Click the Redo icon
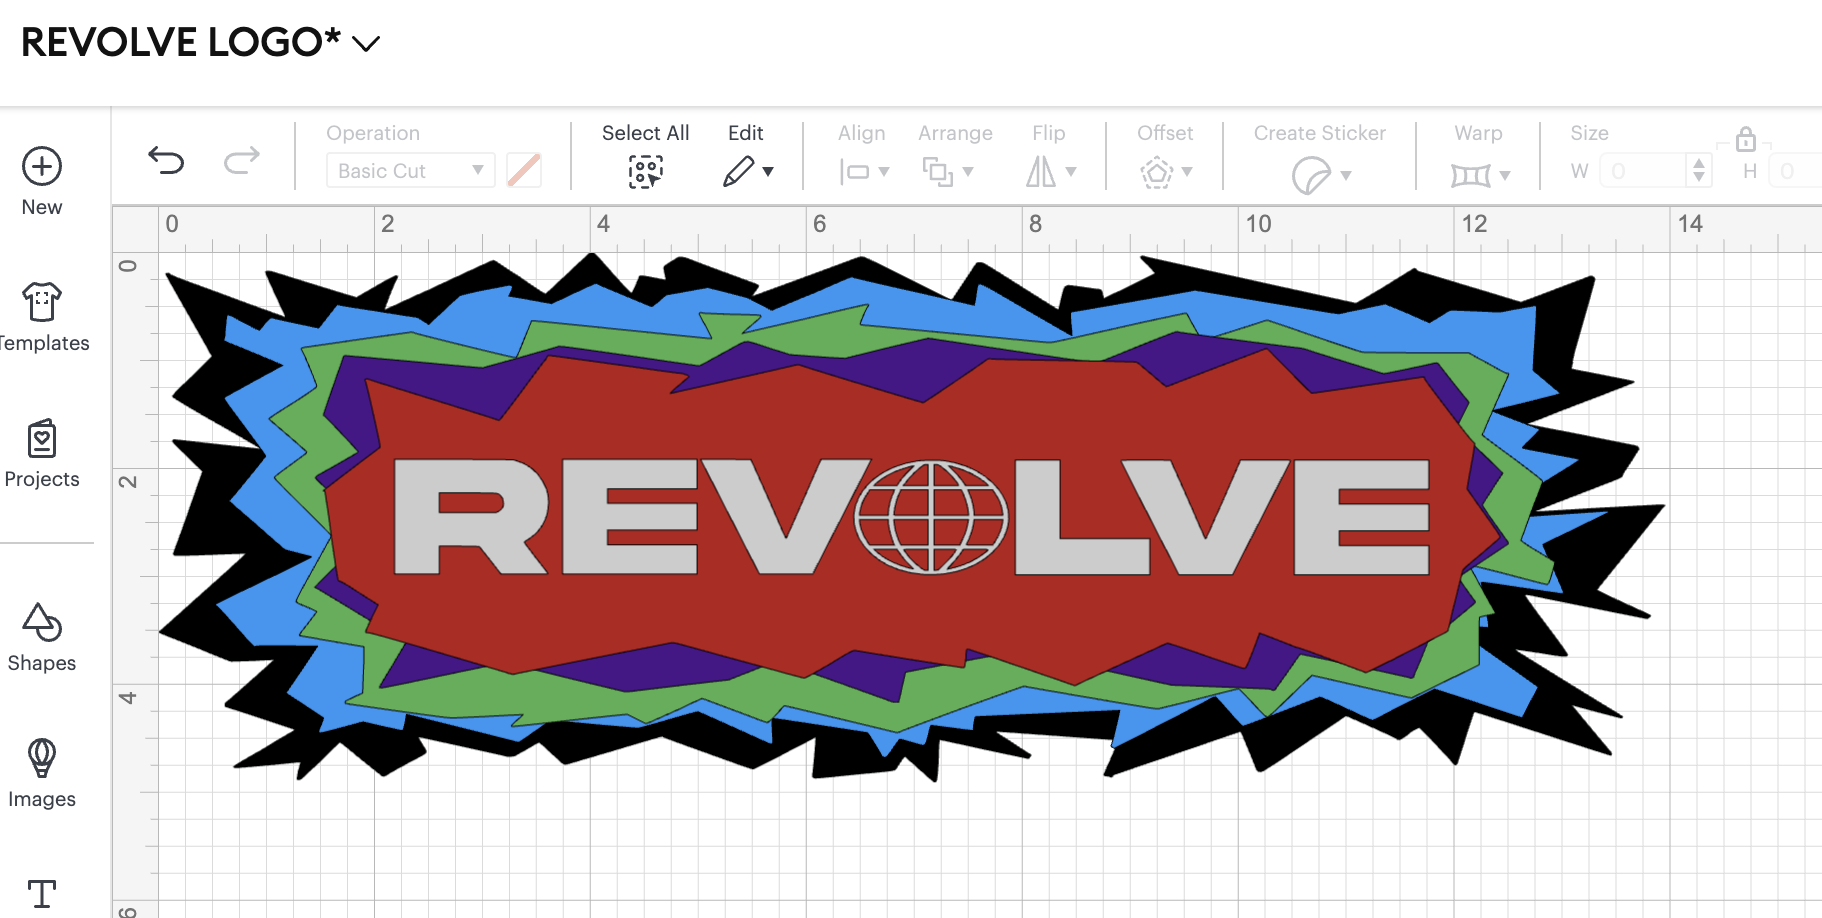This screenshot has height=918, width=1822. tap(240, 160)
